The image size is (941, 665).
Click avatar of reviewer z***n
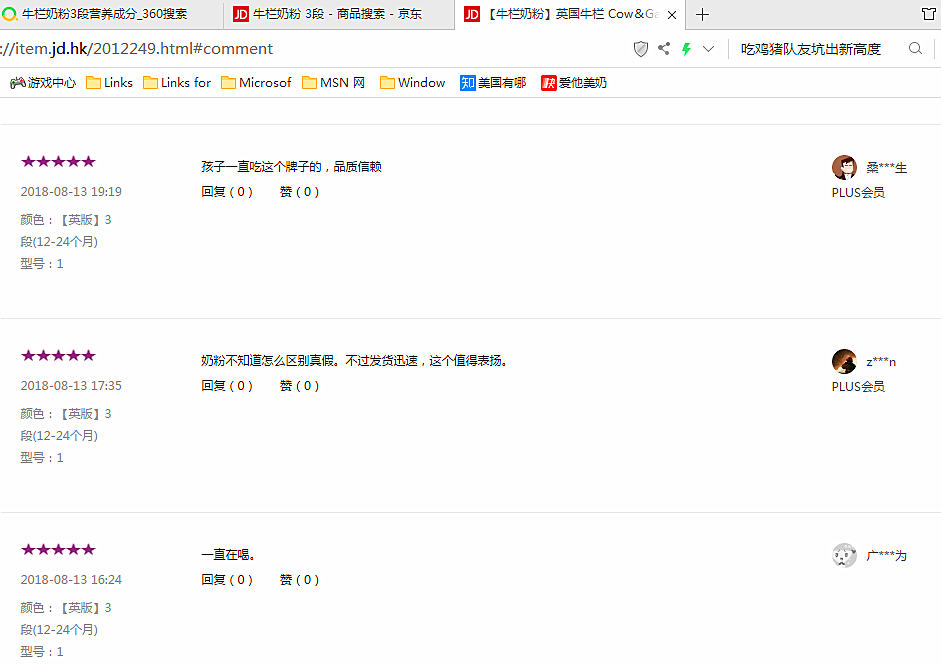[x=844, y=361]
